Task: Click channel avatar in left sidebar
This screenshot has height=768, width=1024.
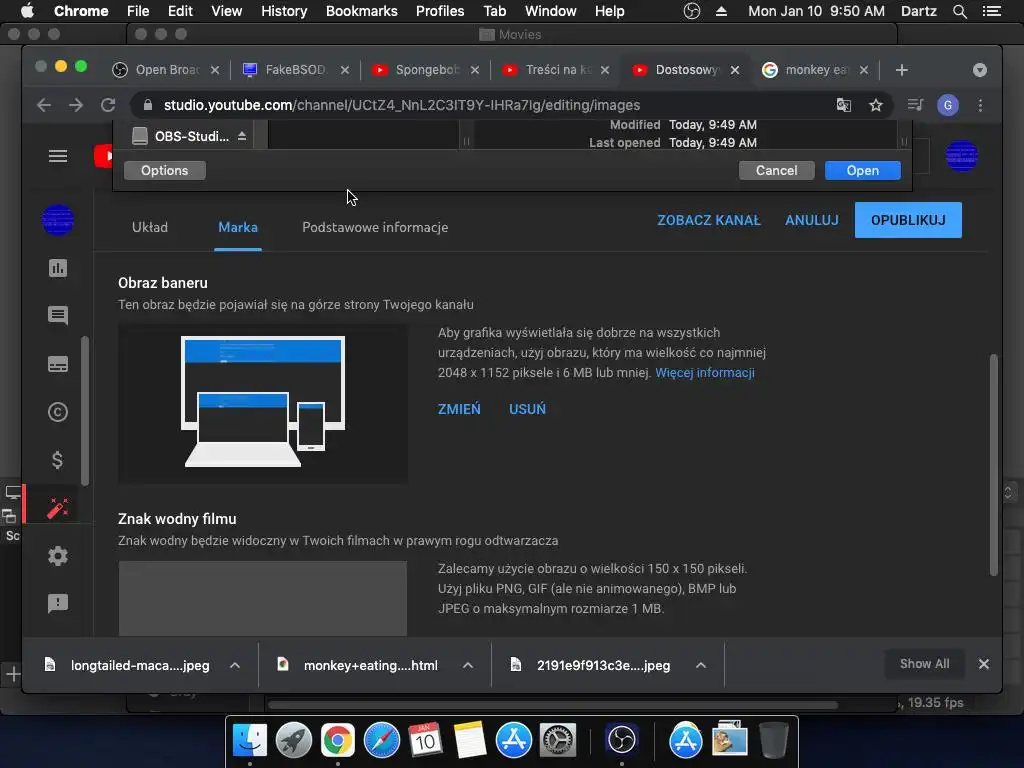Action: pos(58,220)
